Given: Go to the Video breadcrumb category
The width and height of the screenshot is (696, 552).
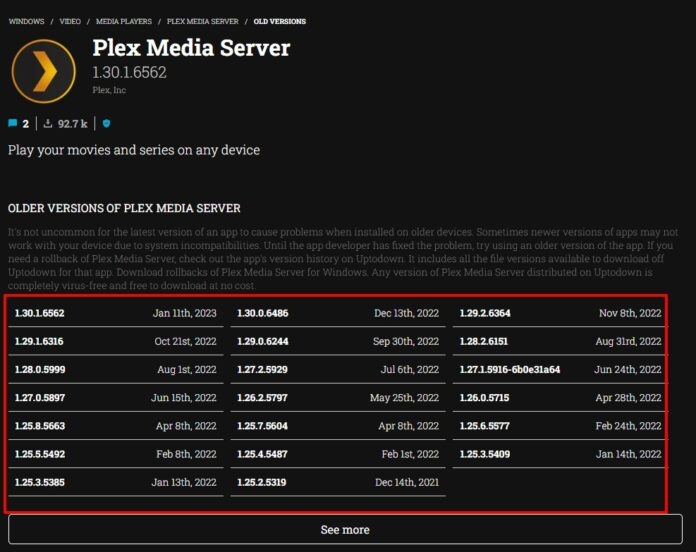Looking at the screenshot, I should click(x=70, y=21).
